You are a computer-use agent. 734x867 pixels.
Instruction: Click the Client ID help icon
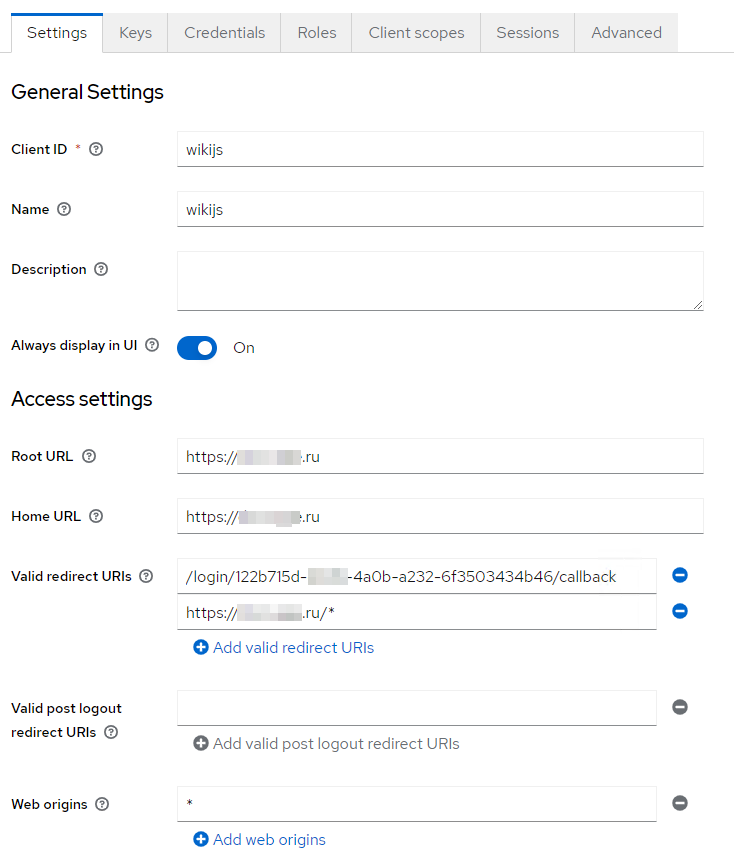click(96, 149)
